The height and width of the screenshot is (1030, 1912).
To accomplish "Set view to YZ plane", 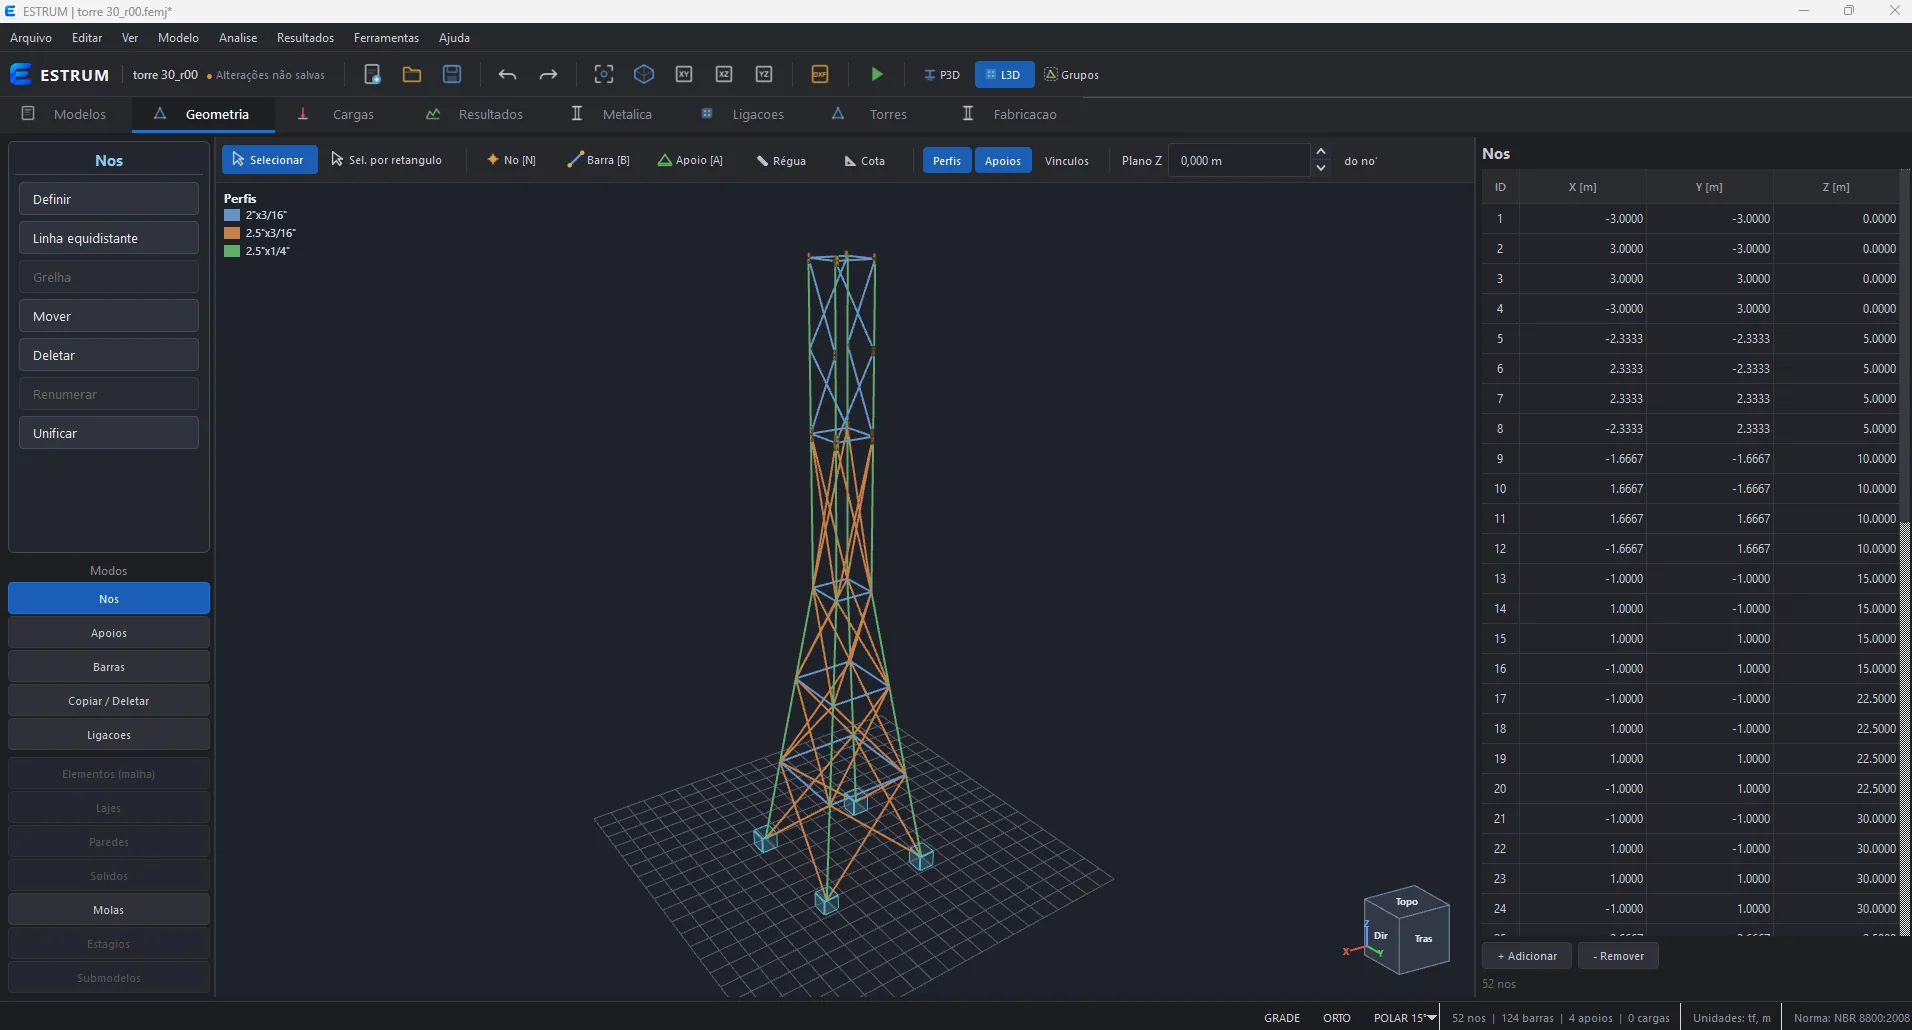I will 764,74.
